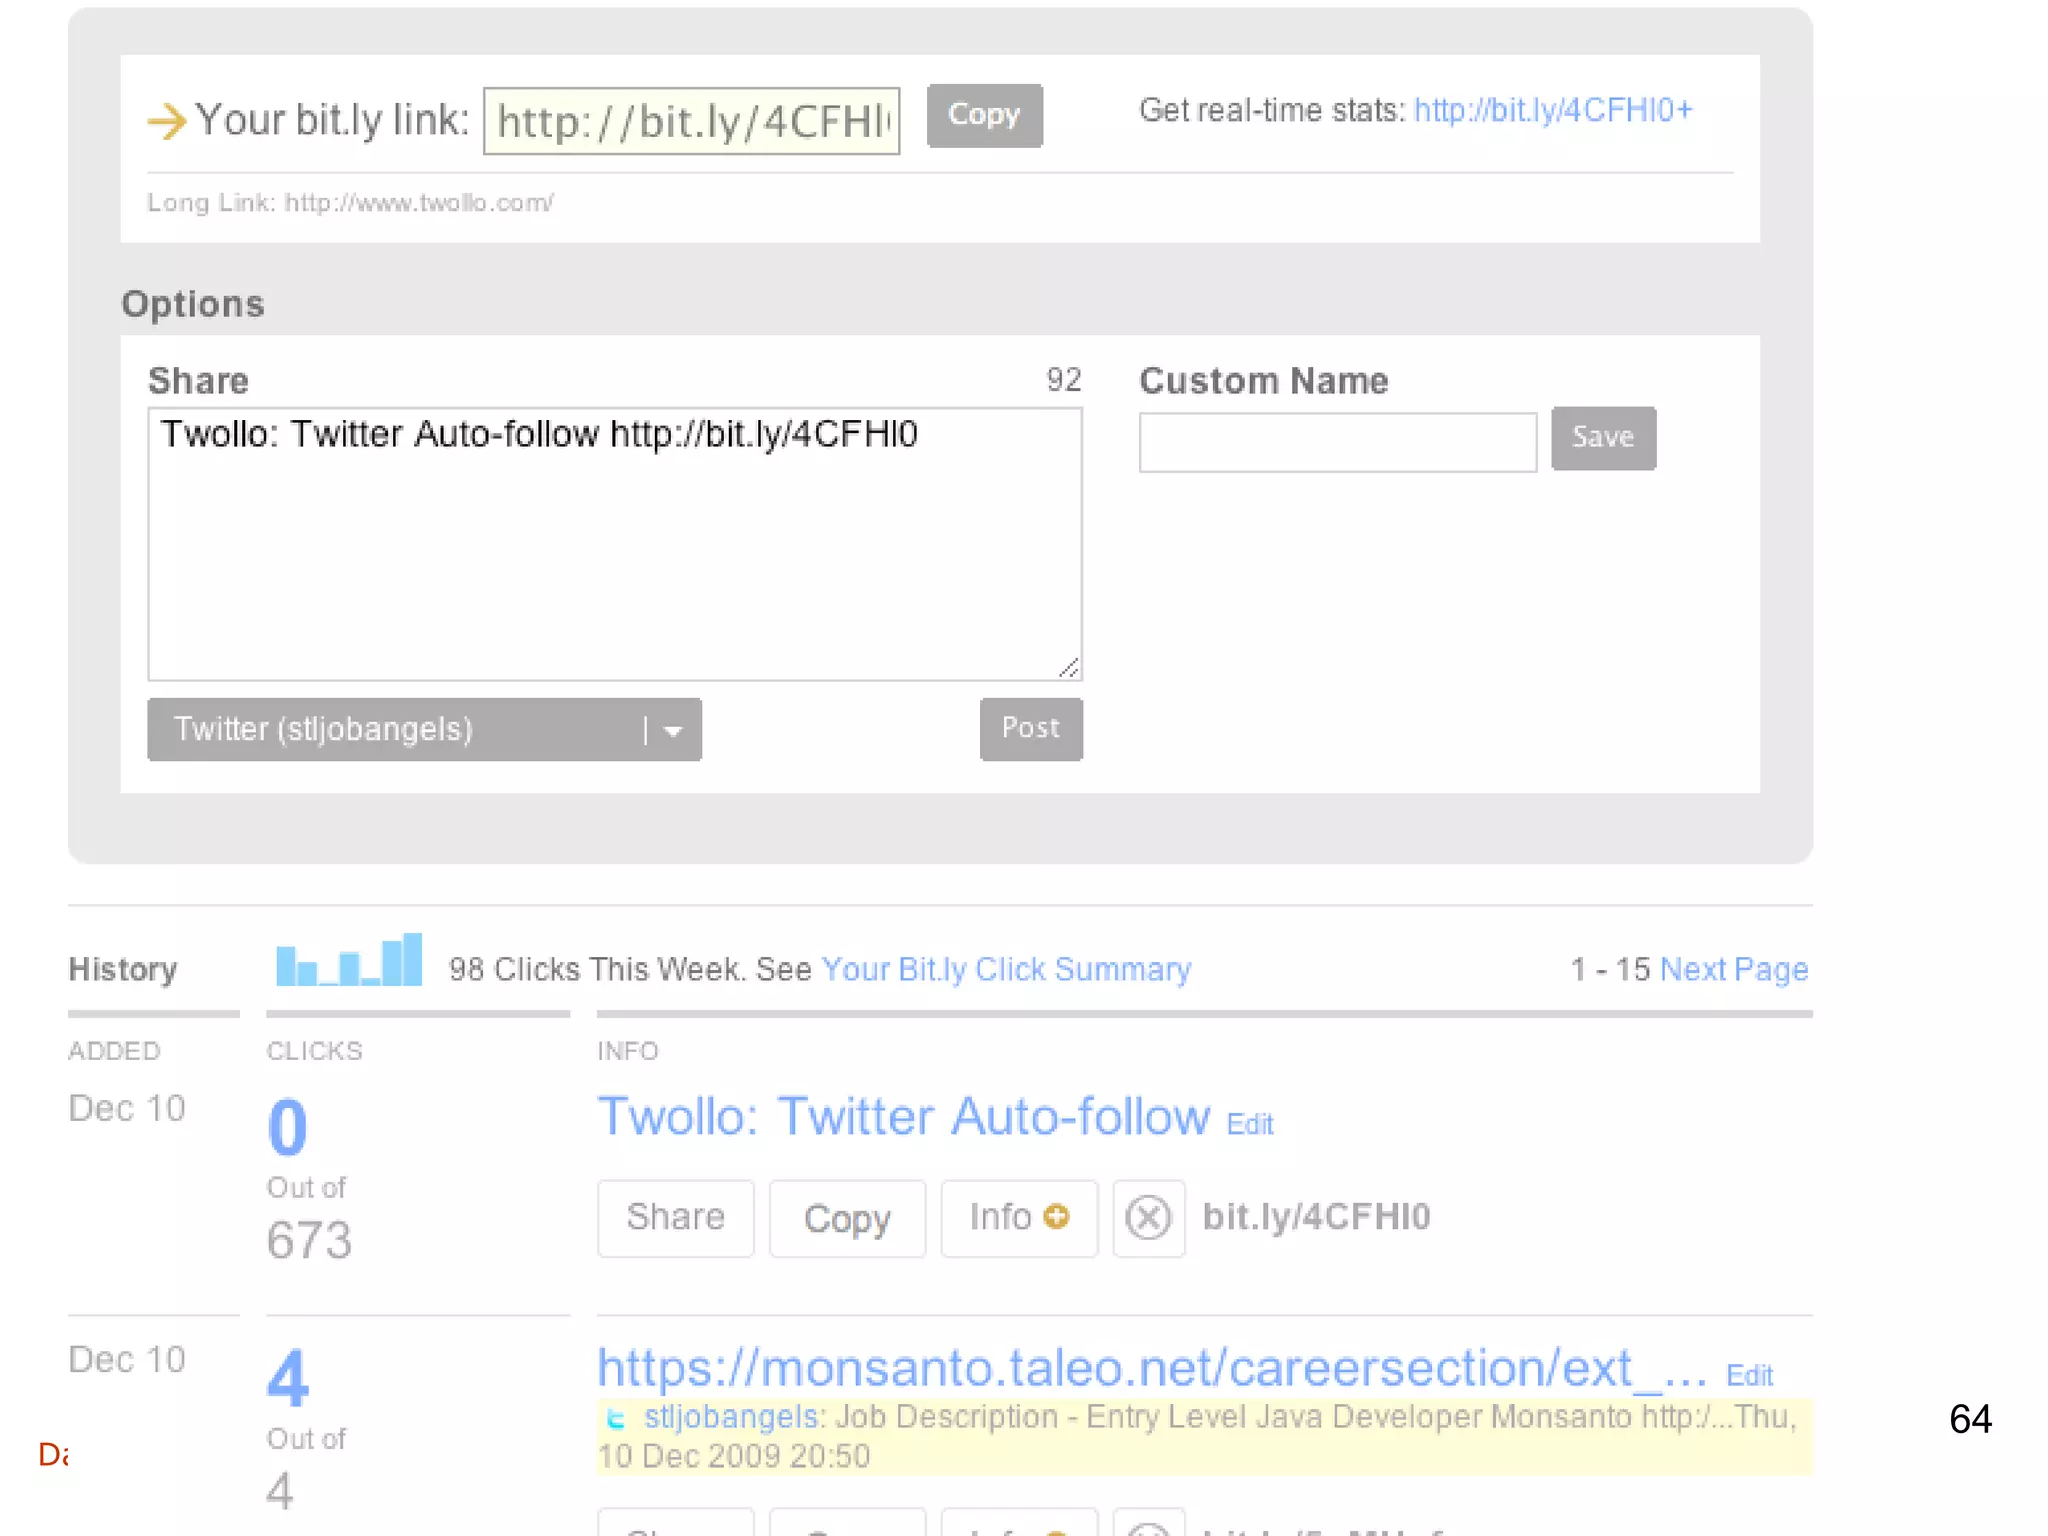Click Share button under Twollo entry

[x=675, y=1217]
